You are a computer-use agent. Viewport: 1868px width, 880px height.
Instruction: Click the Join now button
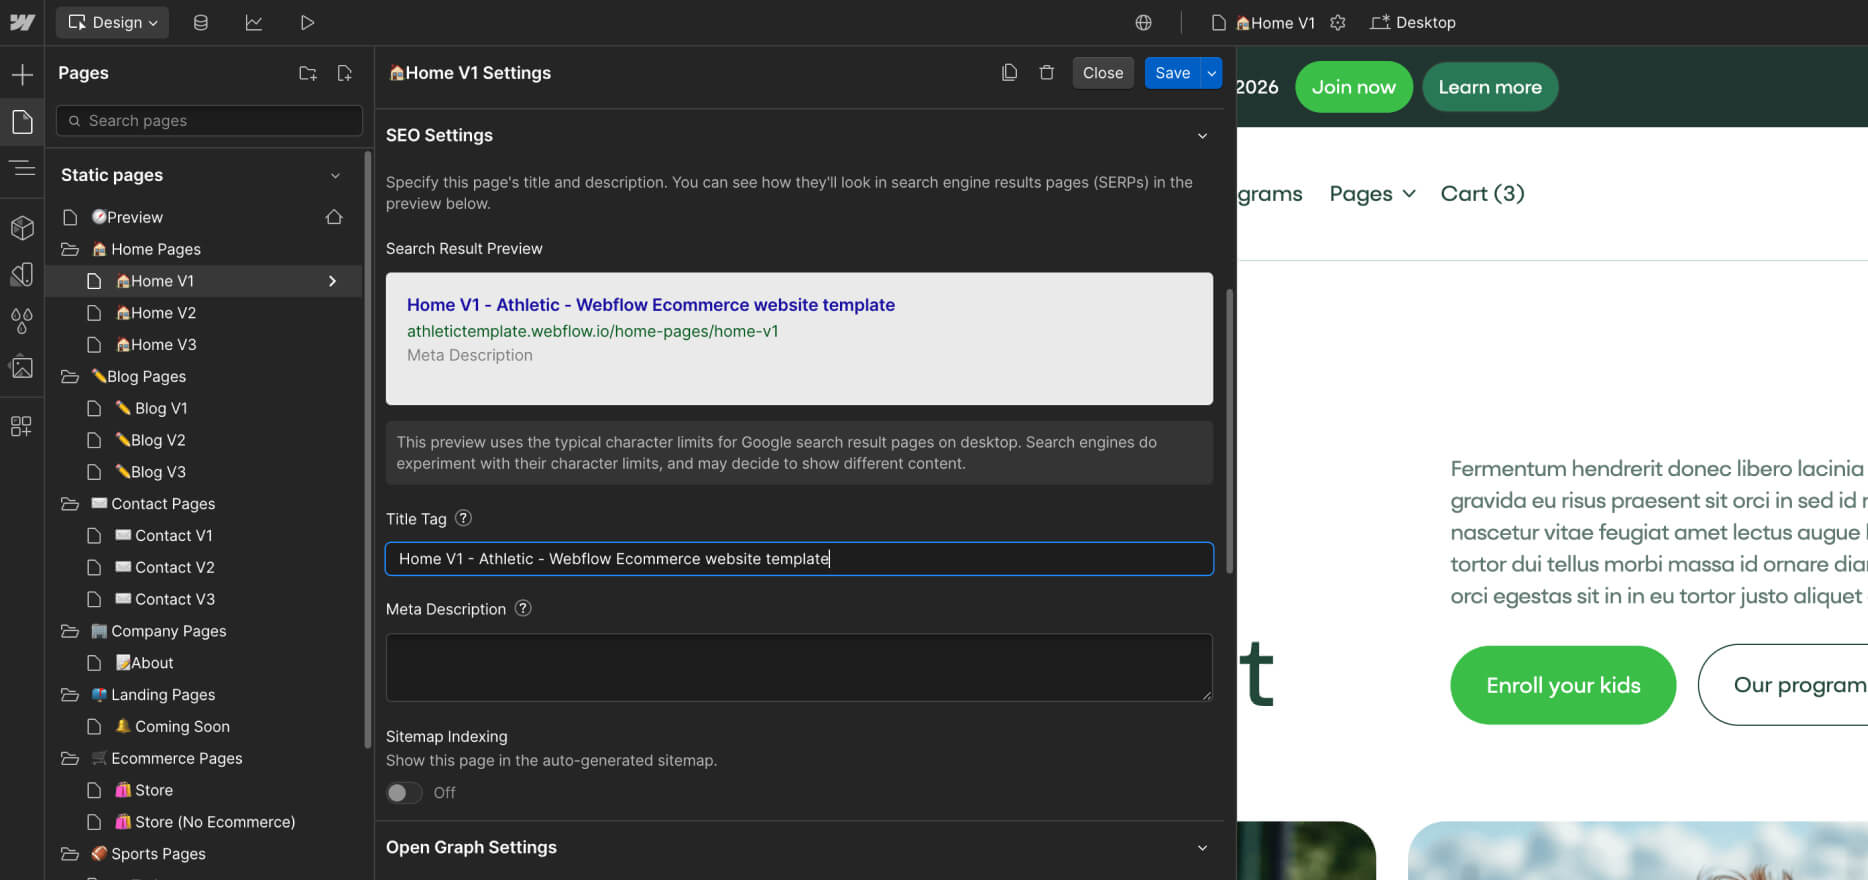[1354, 87]
